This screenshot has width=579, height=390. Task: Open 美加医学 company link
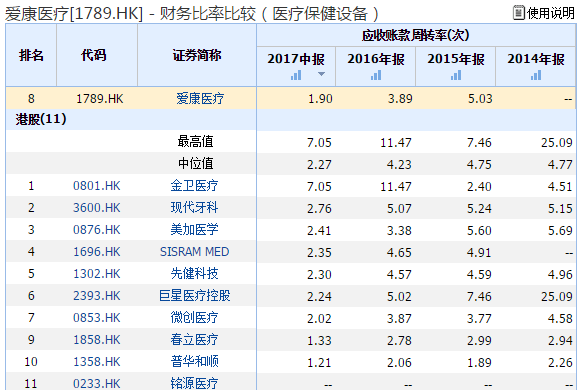pyautogui.click(x=194, y=230)
